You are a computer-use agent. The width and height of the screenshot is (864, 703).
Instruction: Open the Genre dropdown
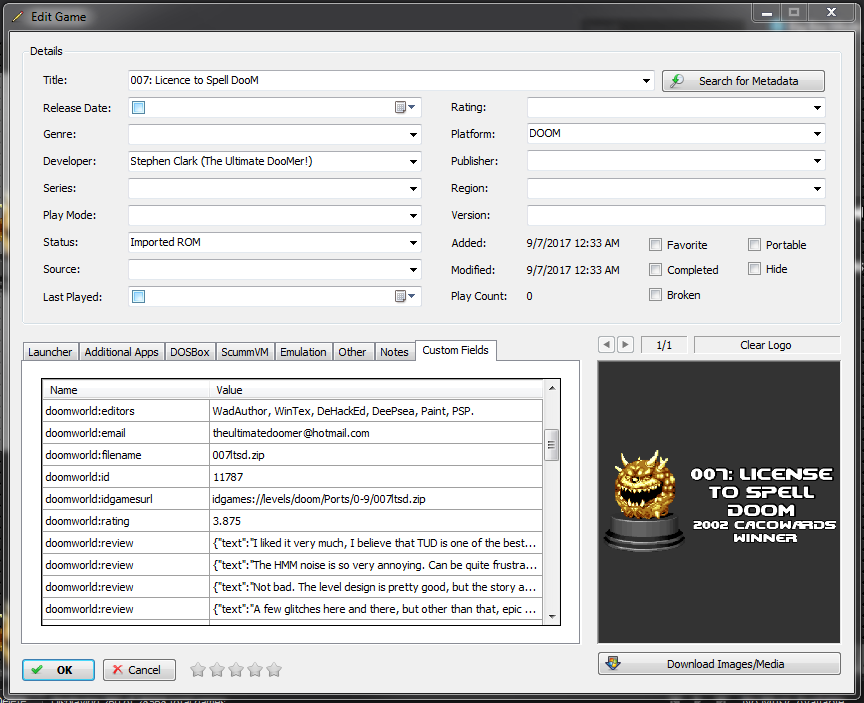click(413, 134)
